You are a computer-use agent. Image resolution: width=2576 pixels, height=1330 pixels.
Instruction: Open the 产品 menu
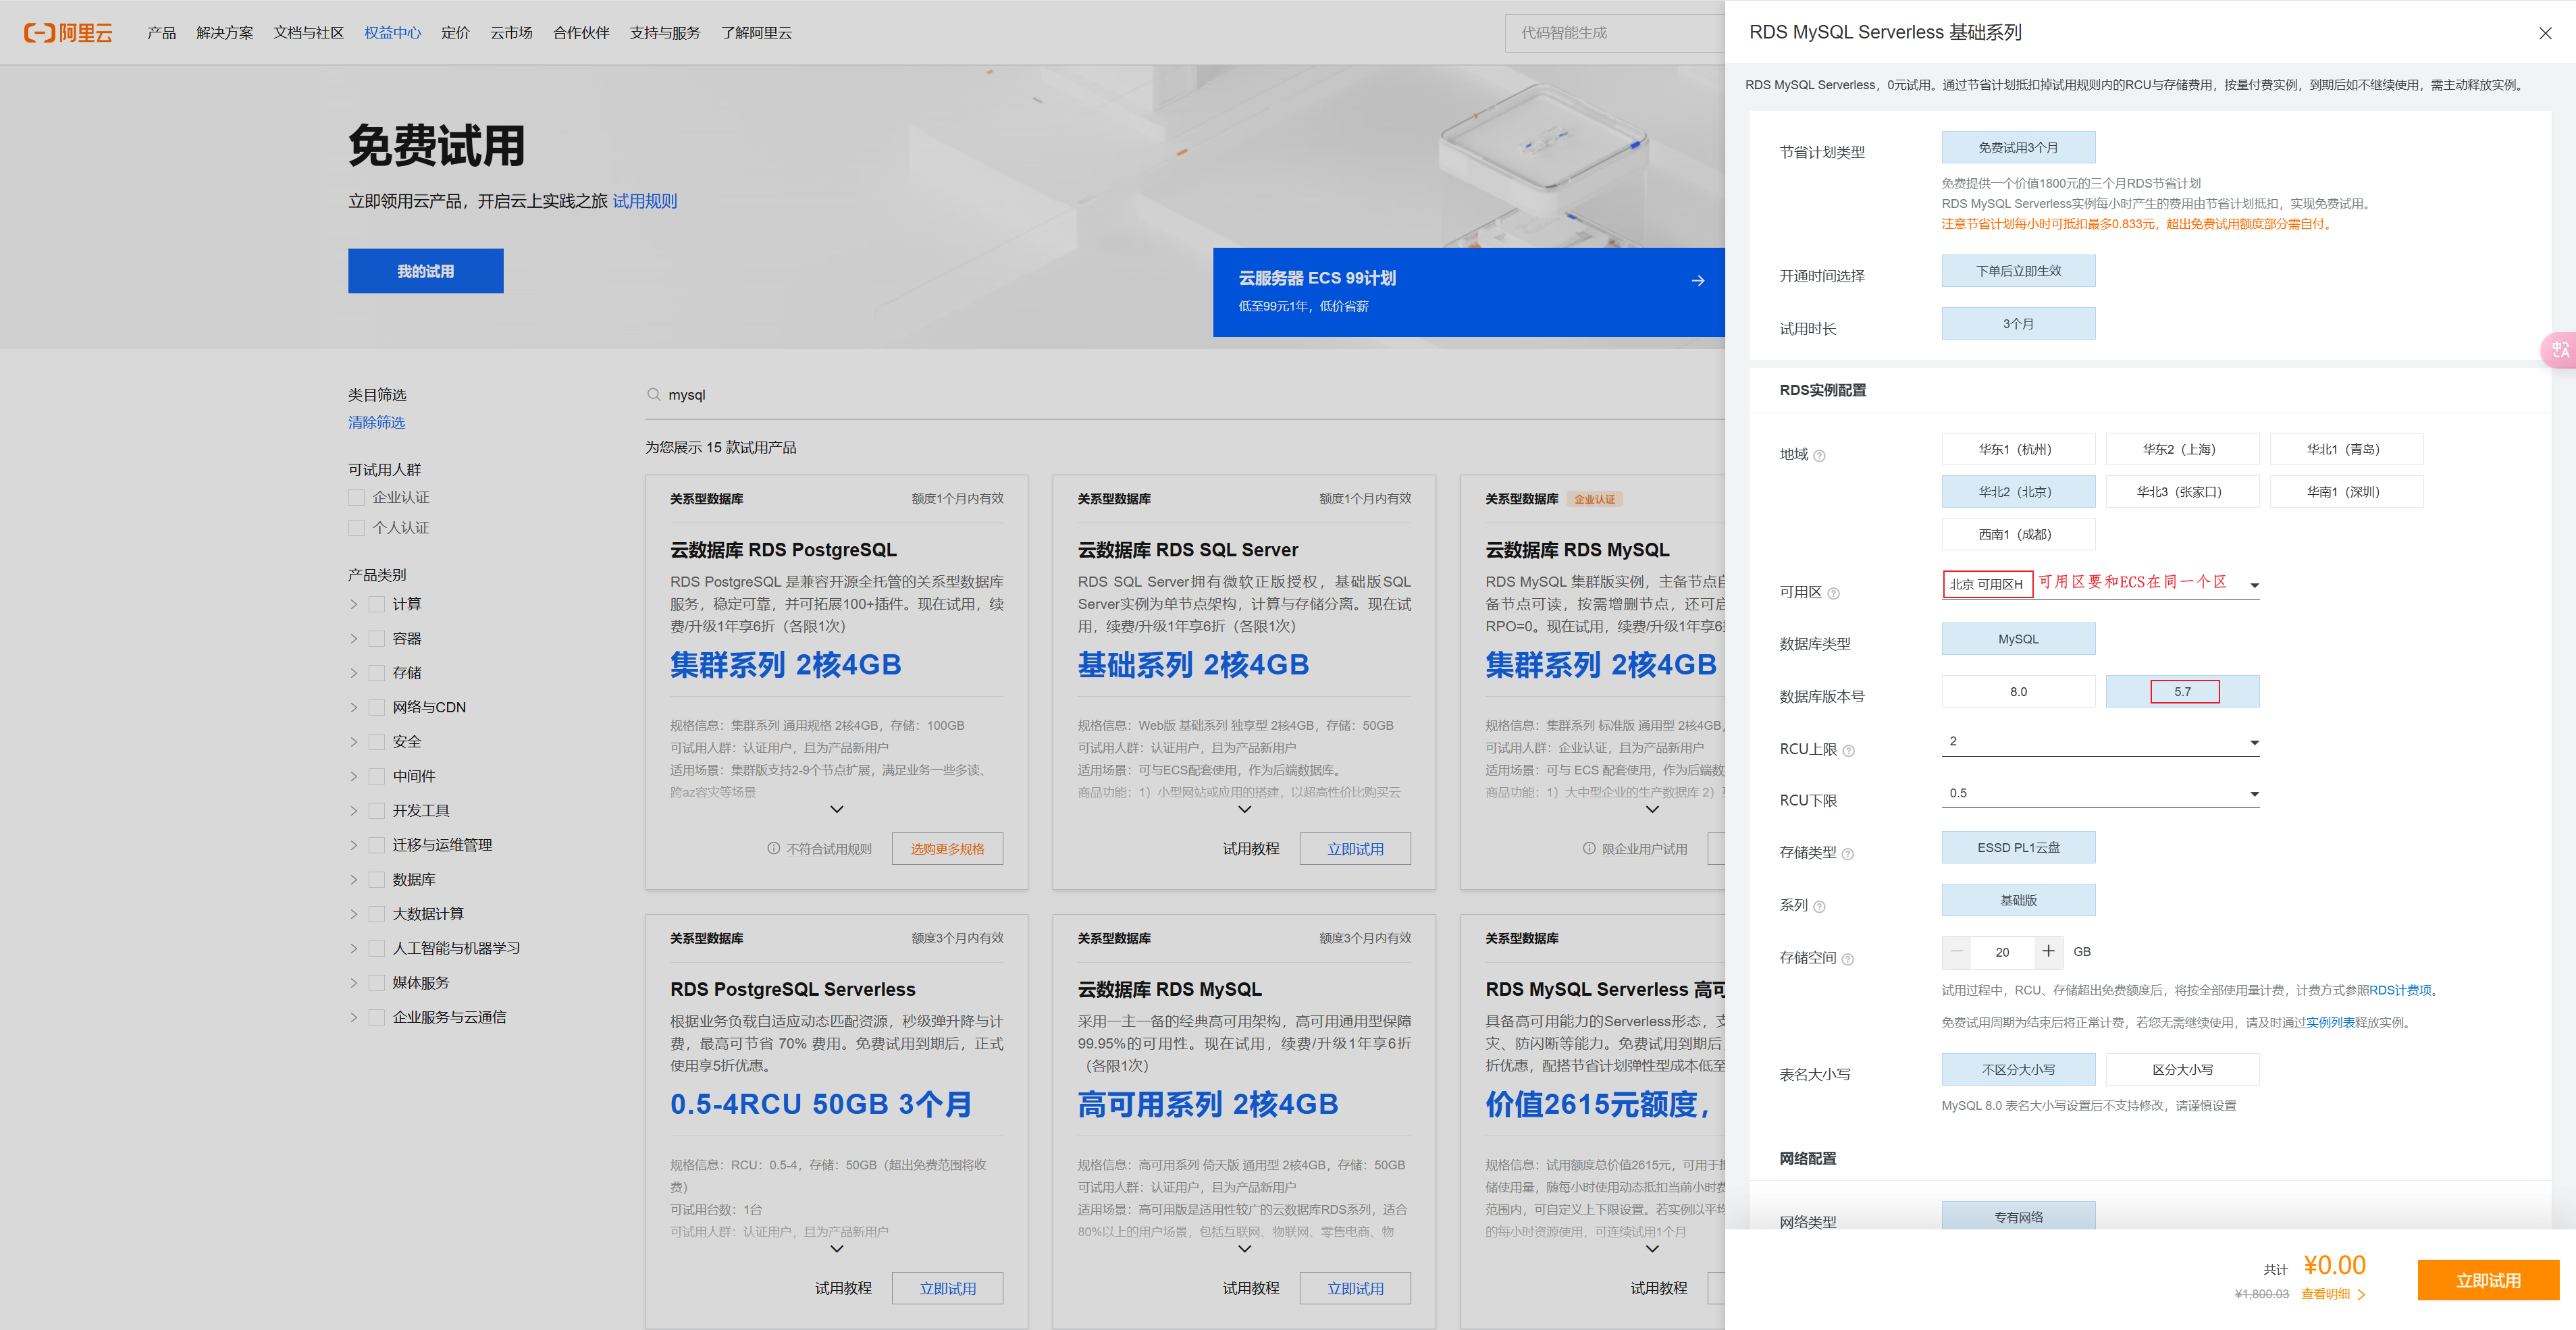click(161, 33)
